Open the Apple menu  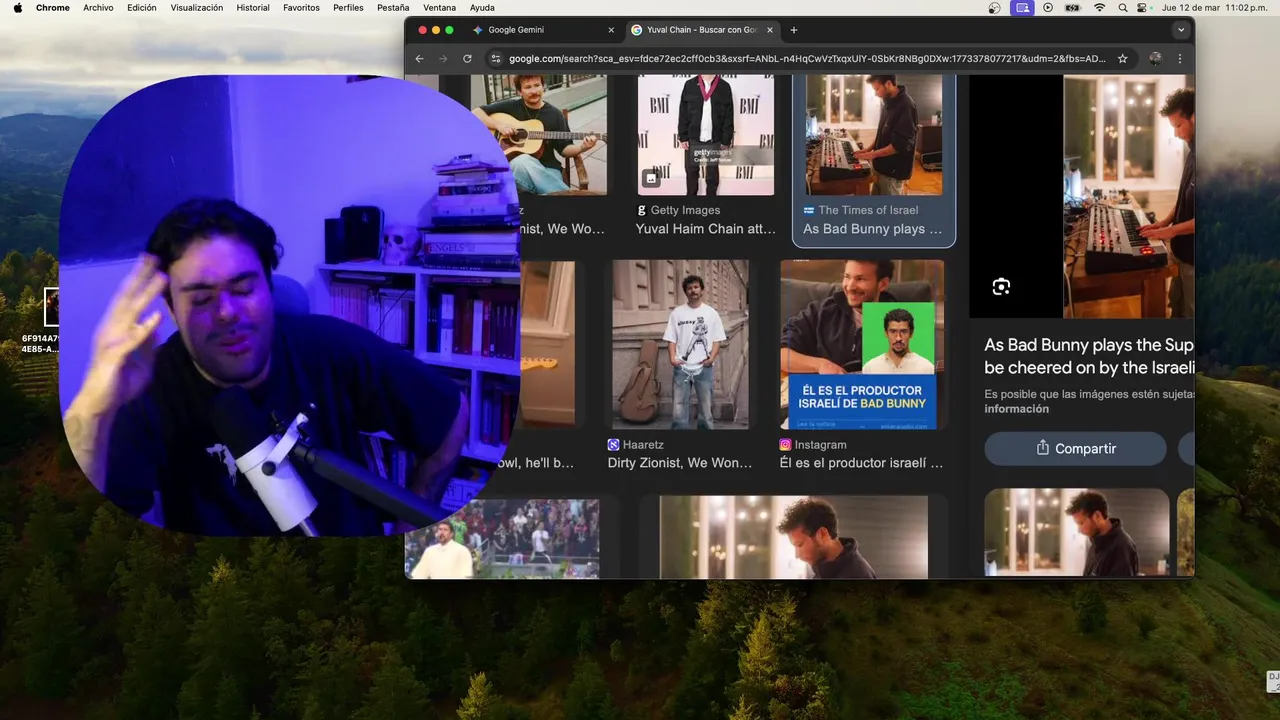click(x=17, y=8)
